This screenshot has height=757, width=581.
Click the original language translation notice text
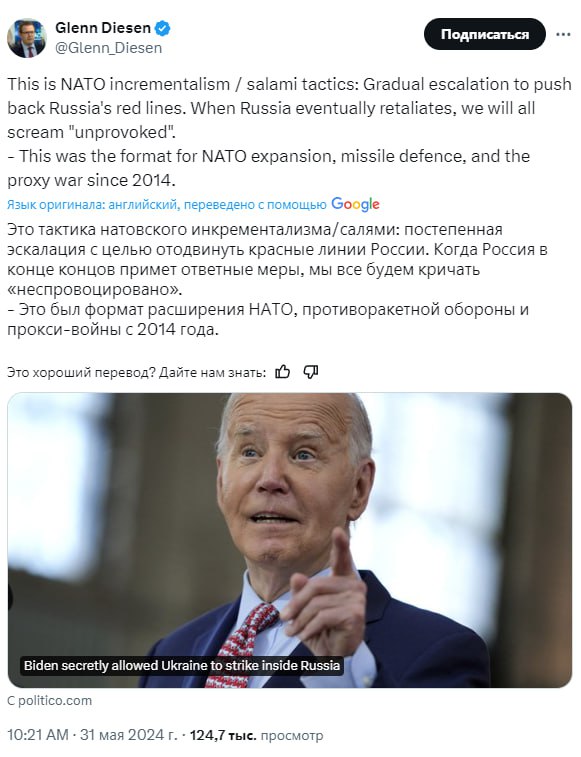(x=167, y=205)
